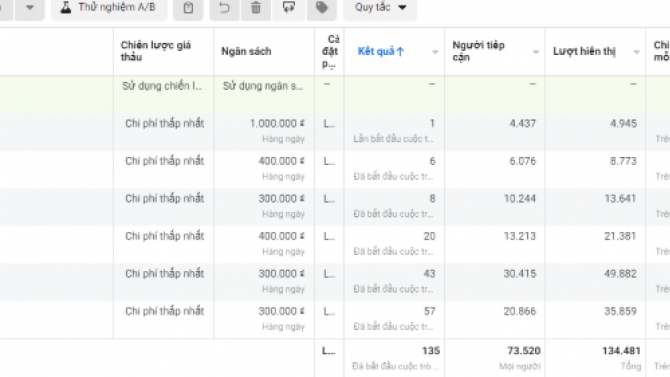670x377 pixels.
Task: Click the result value 6 cell
Action: [432, 161]
